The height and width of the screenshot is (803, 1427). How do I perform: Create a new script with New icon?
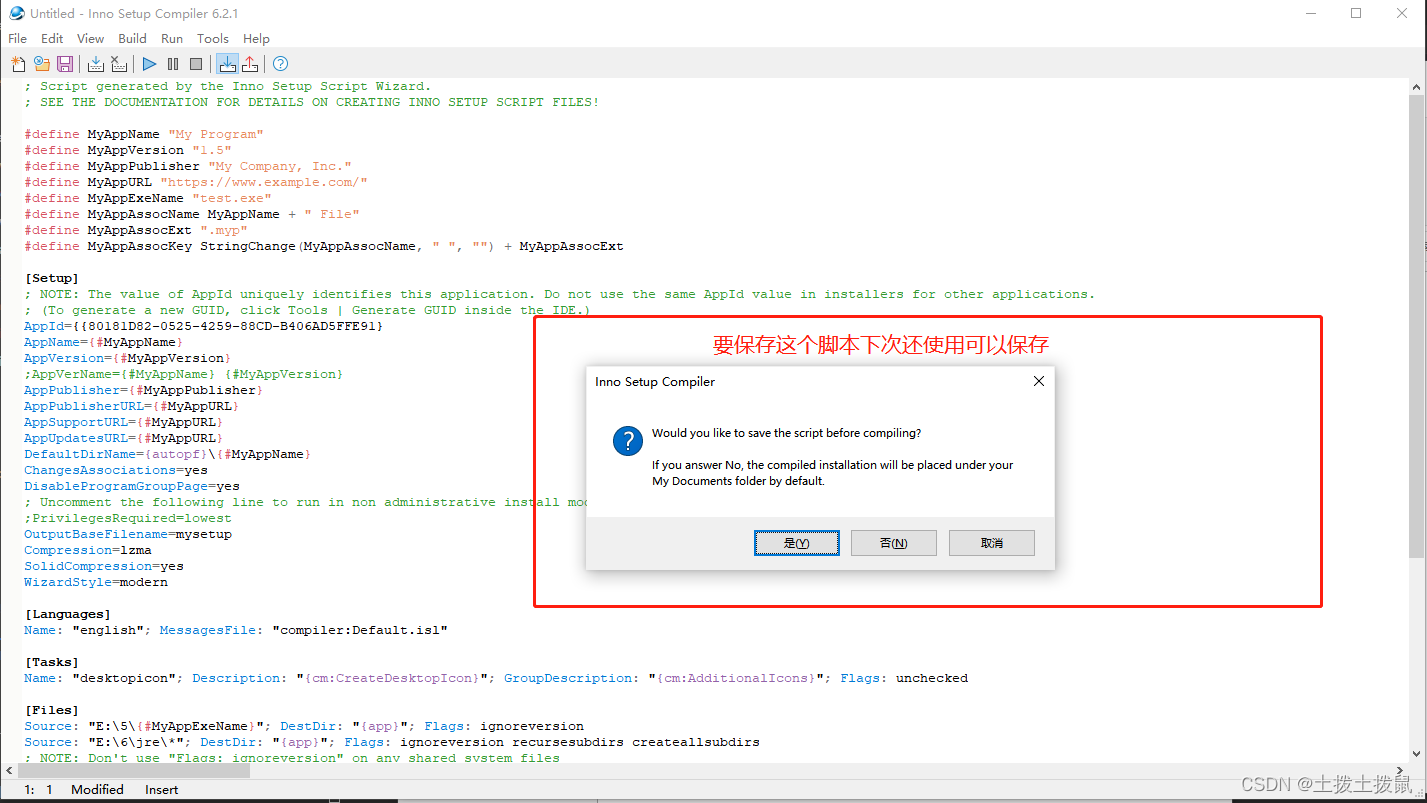coord(18,64)
